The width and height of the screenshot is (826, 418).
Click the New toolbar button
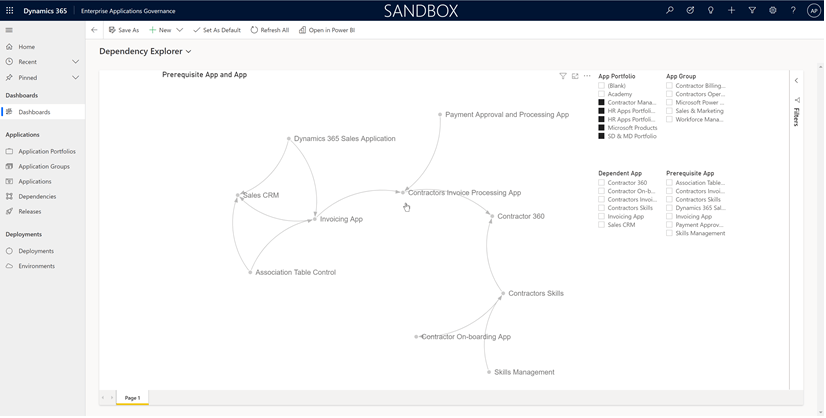pyautogui.click(x=160, y=30)
